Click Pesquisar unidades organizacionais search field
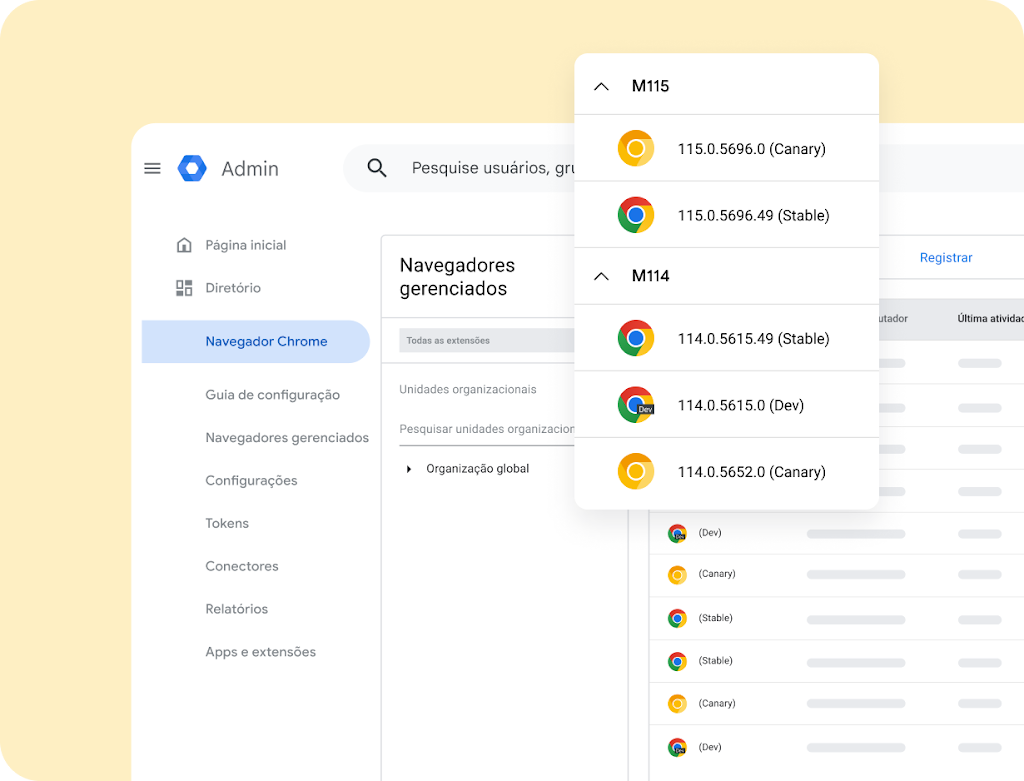This screenshot has width=1024, height=781. click(486, 429)
